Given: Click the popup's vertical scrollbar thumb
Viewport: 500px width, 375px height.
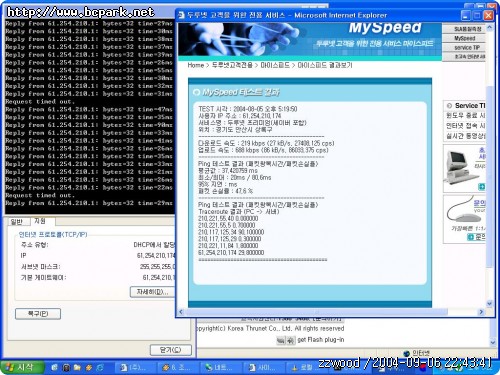Looking at the screenshot, I should pos(490,177).
